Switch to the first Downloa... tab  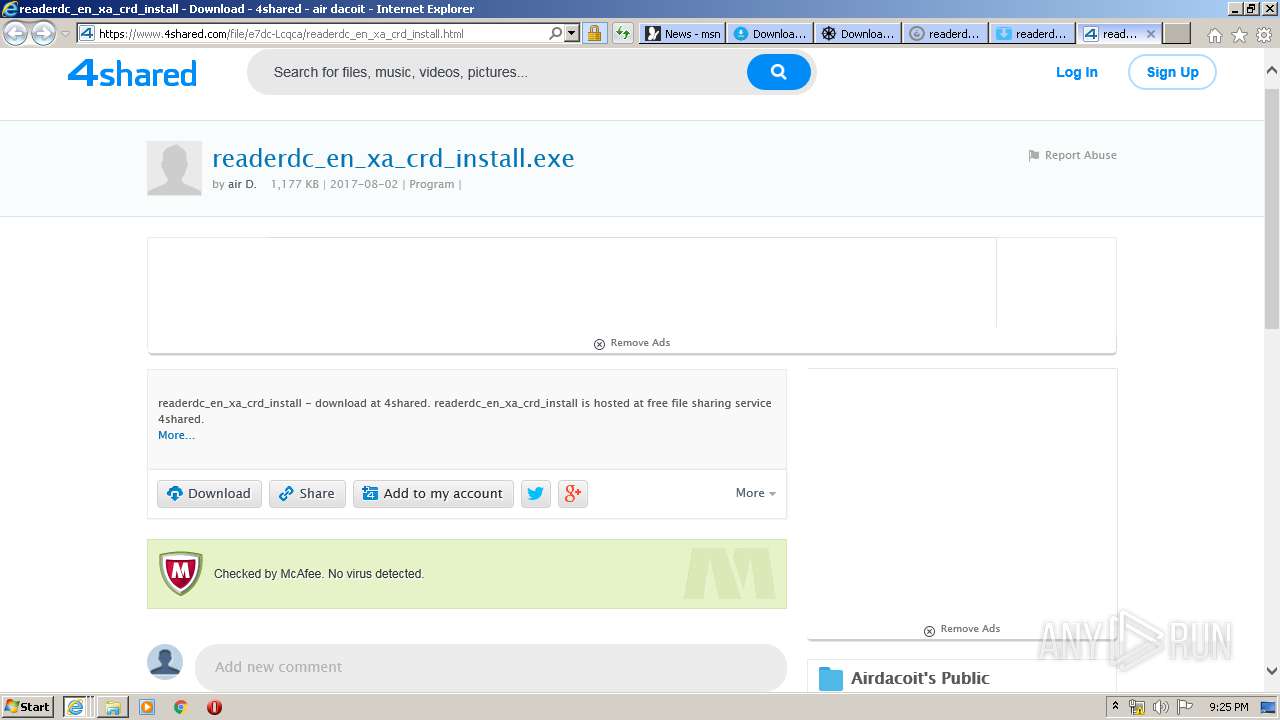769,33
